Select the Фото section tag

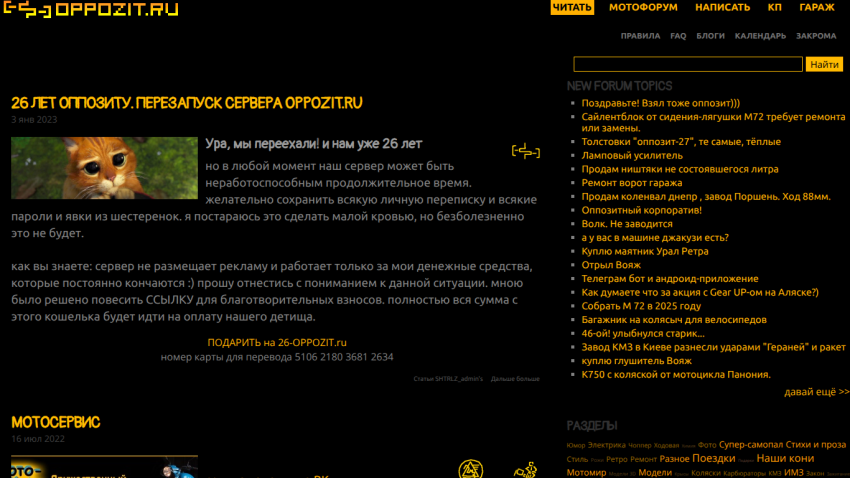(x=707, y=445)
